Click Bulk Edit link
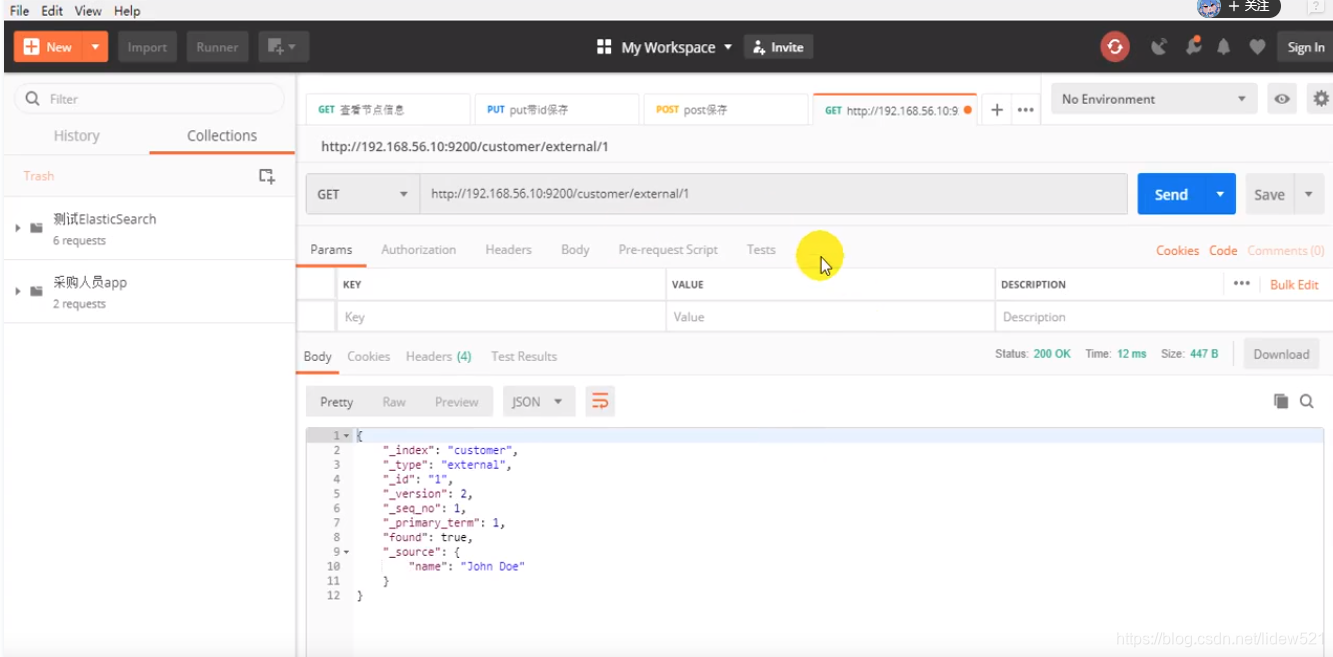1333x657 pixels. (x=1294, y=285)
